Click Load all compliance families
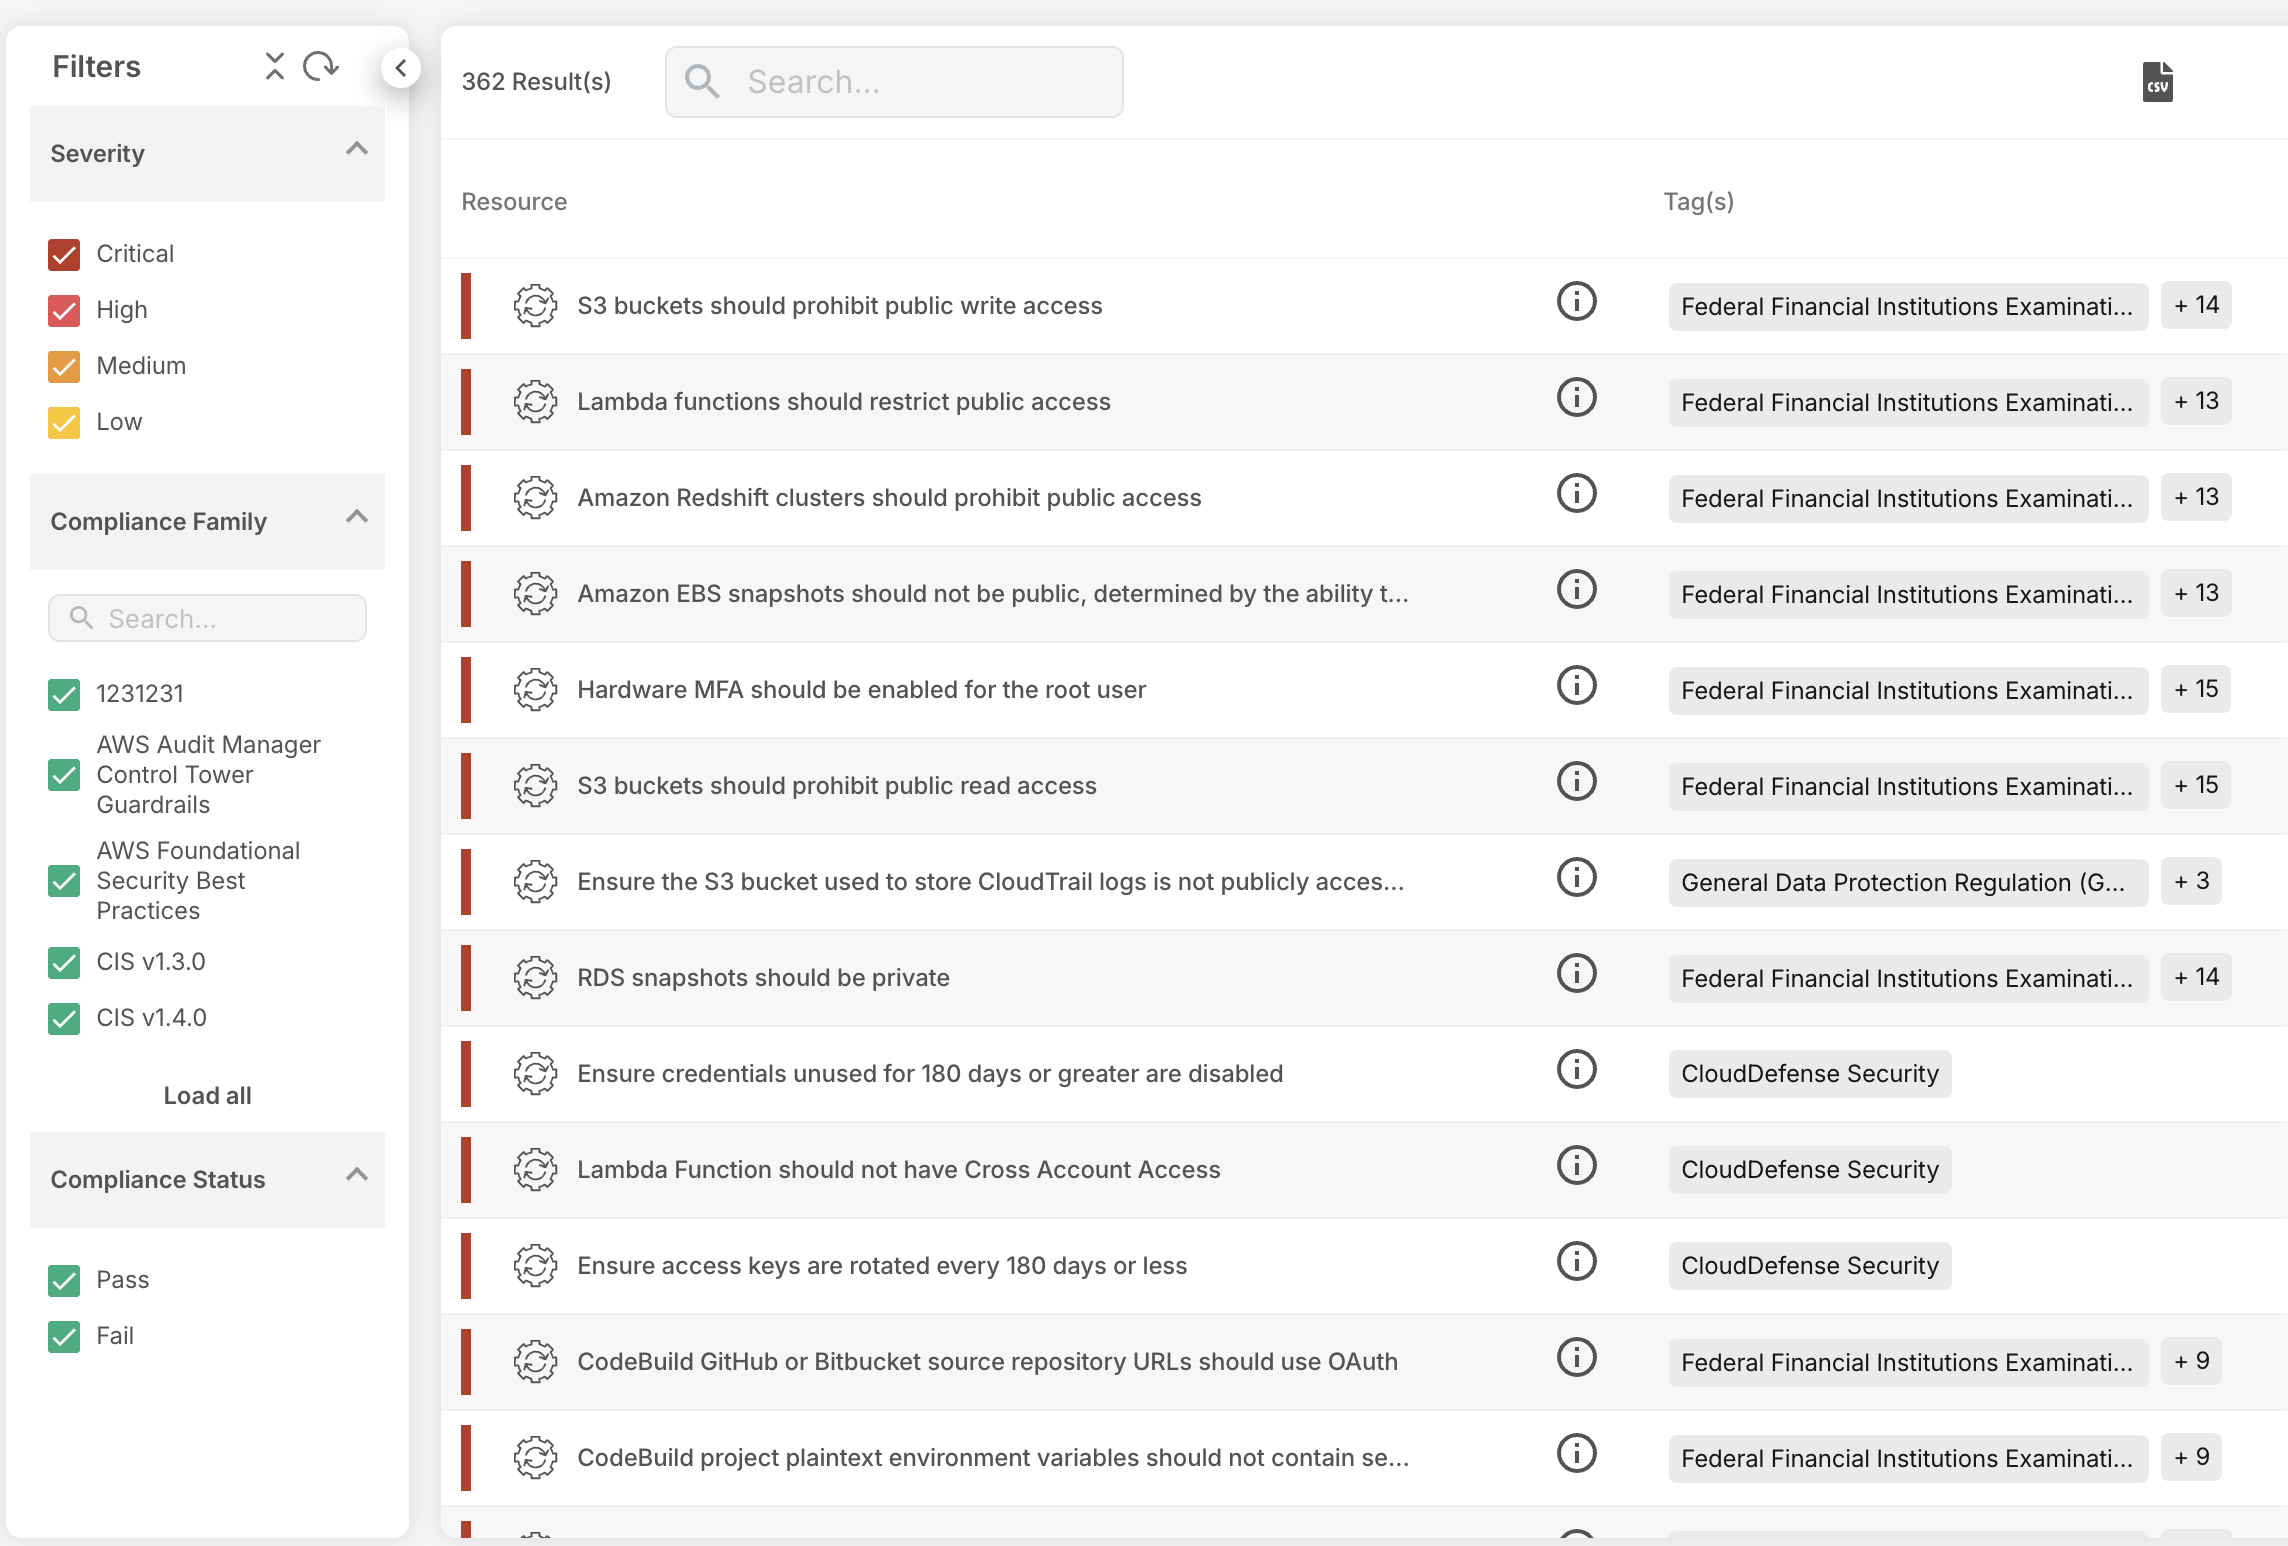 [x=207, y=1096]
